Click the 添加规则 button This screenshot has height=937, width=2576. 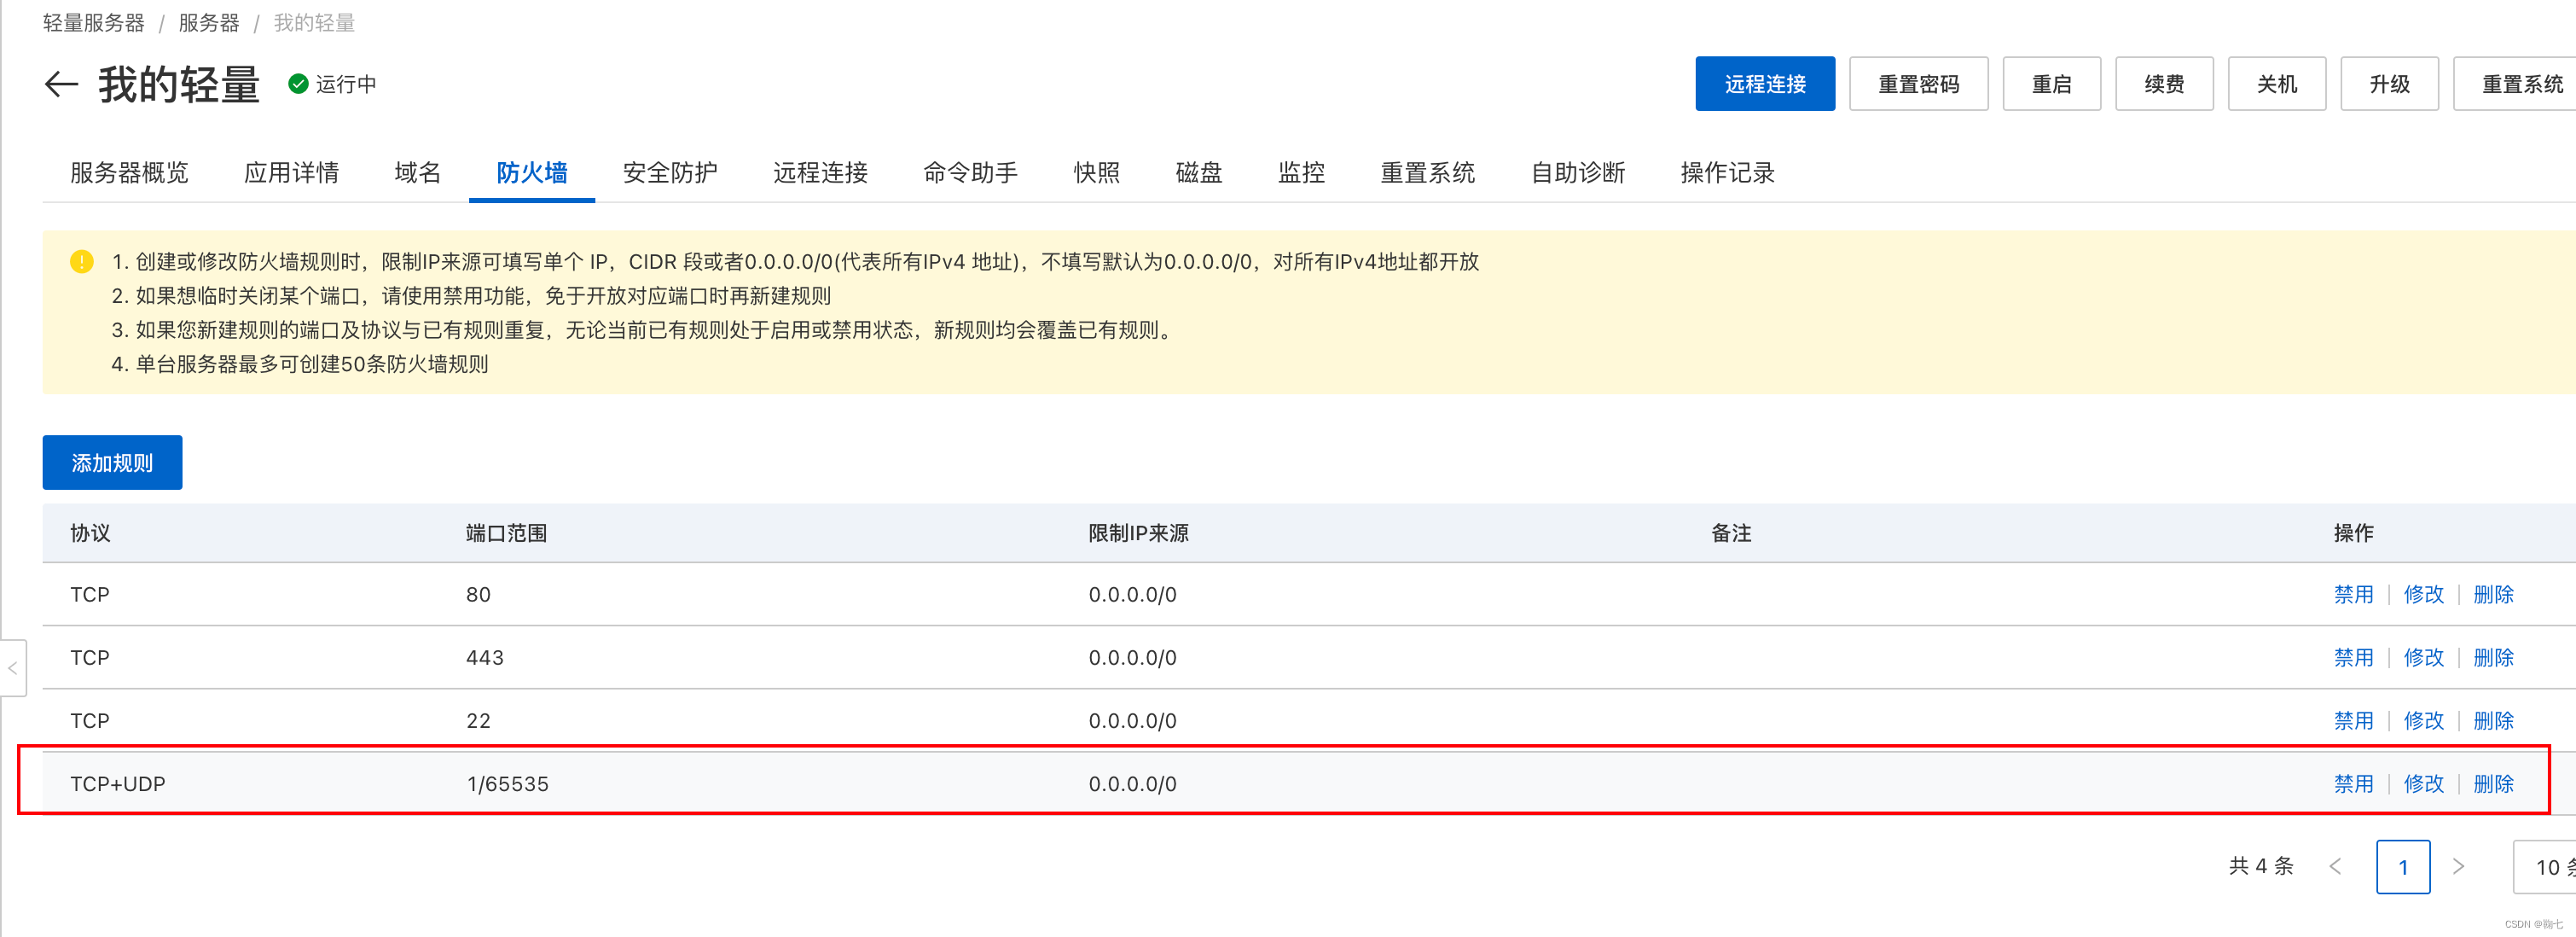112,463
